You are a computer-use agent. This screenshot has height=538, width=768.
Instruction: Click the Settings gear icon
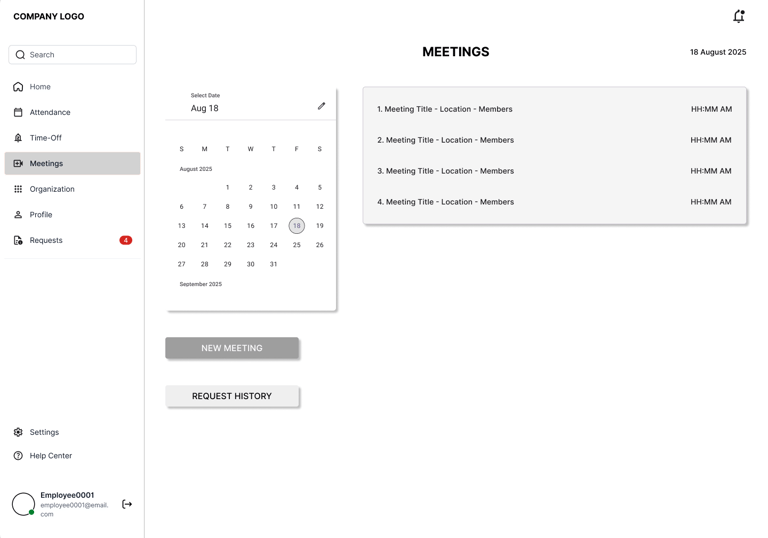pyautogui.click(x=18, y=432)
